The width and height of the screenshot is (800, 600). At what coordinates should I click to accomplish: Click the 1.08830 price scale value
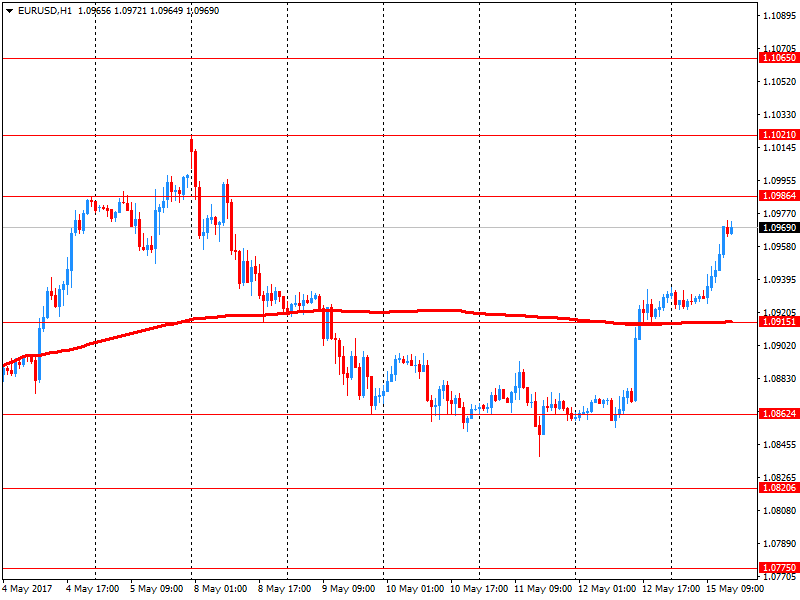click(780, 379)
